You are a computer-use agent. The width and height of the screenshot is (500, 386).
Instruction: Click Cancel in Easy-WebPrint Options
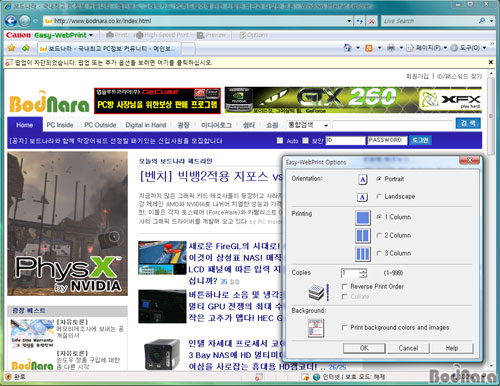click(x=408, y=348)
